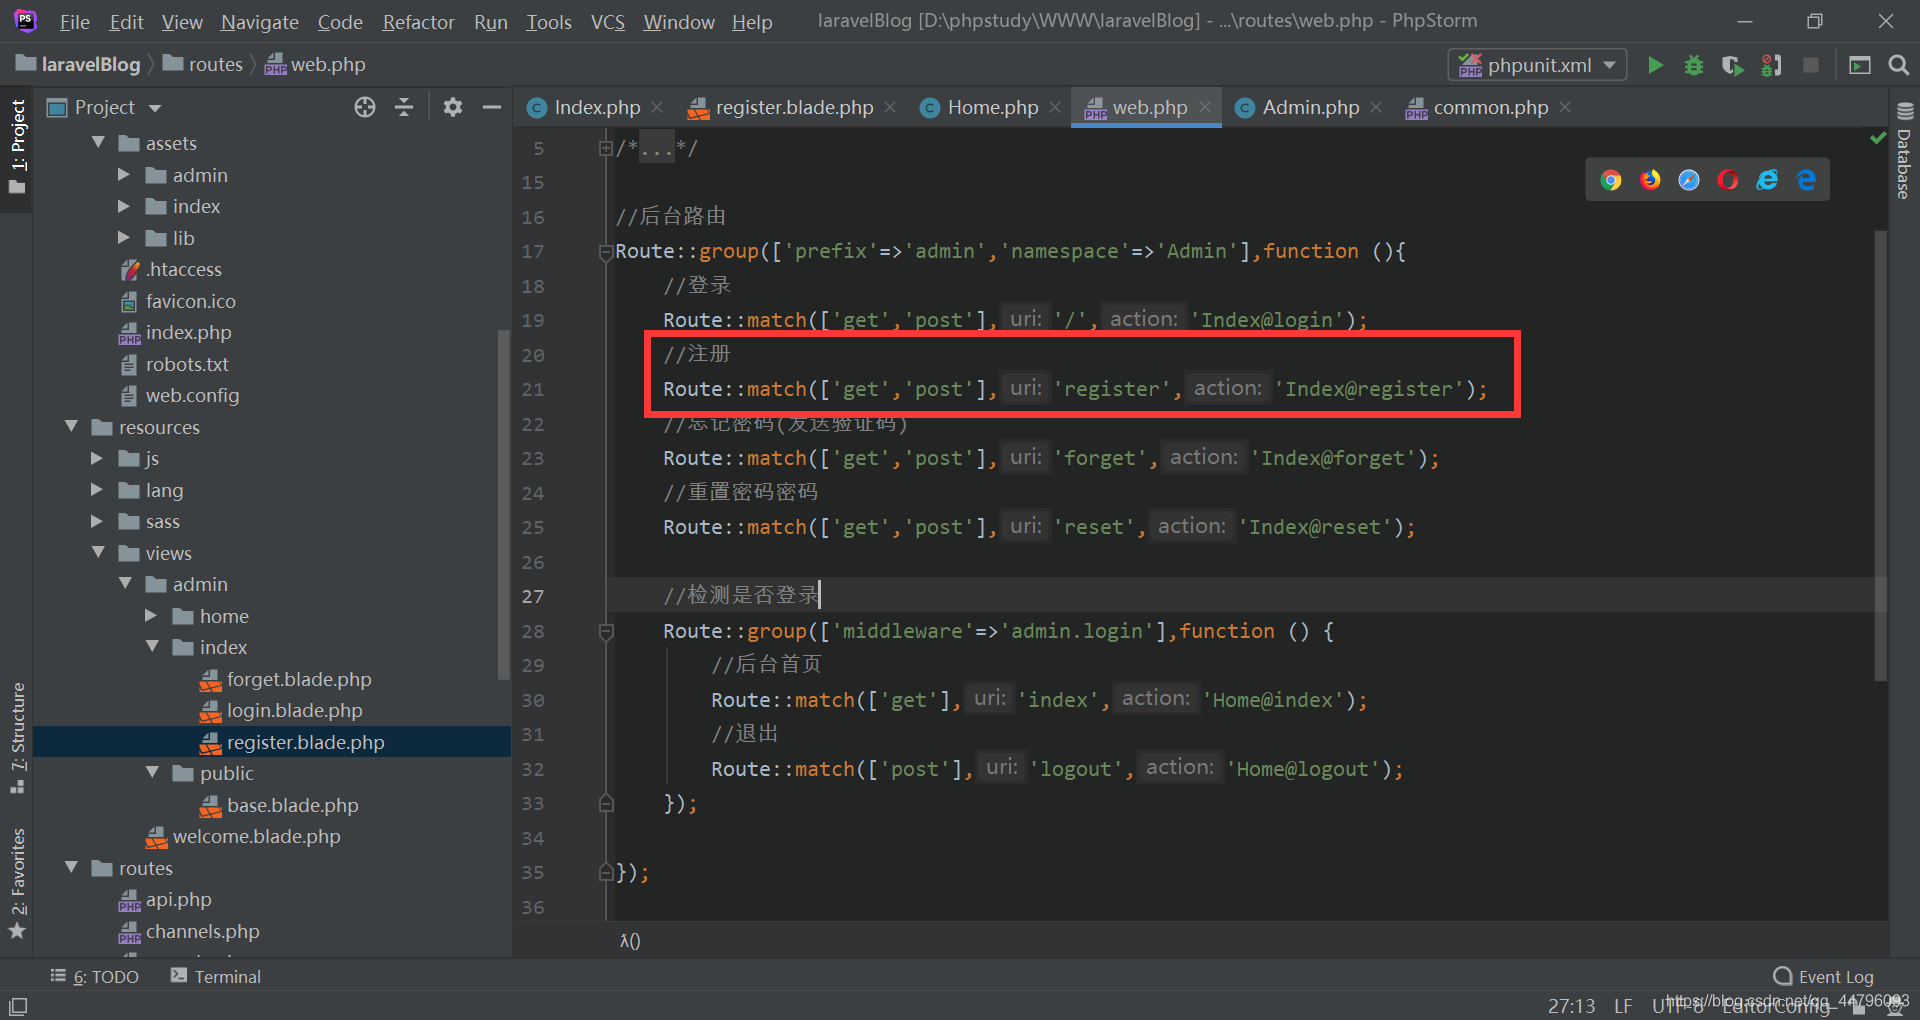Locate current file in Project tree

[365, 107]
